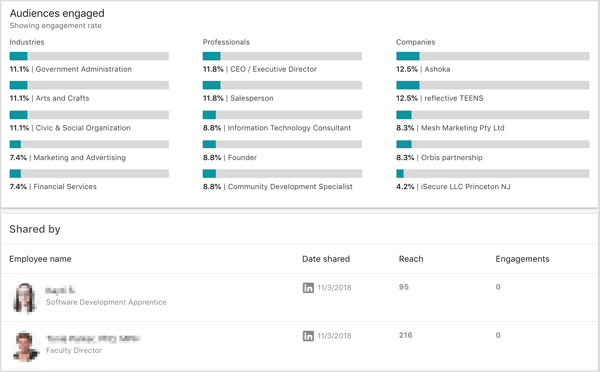Click the LinkedIn icon in the Faculty Director row
The width and height of the screenshot is (600, 372).
pos(308,336)
